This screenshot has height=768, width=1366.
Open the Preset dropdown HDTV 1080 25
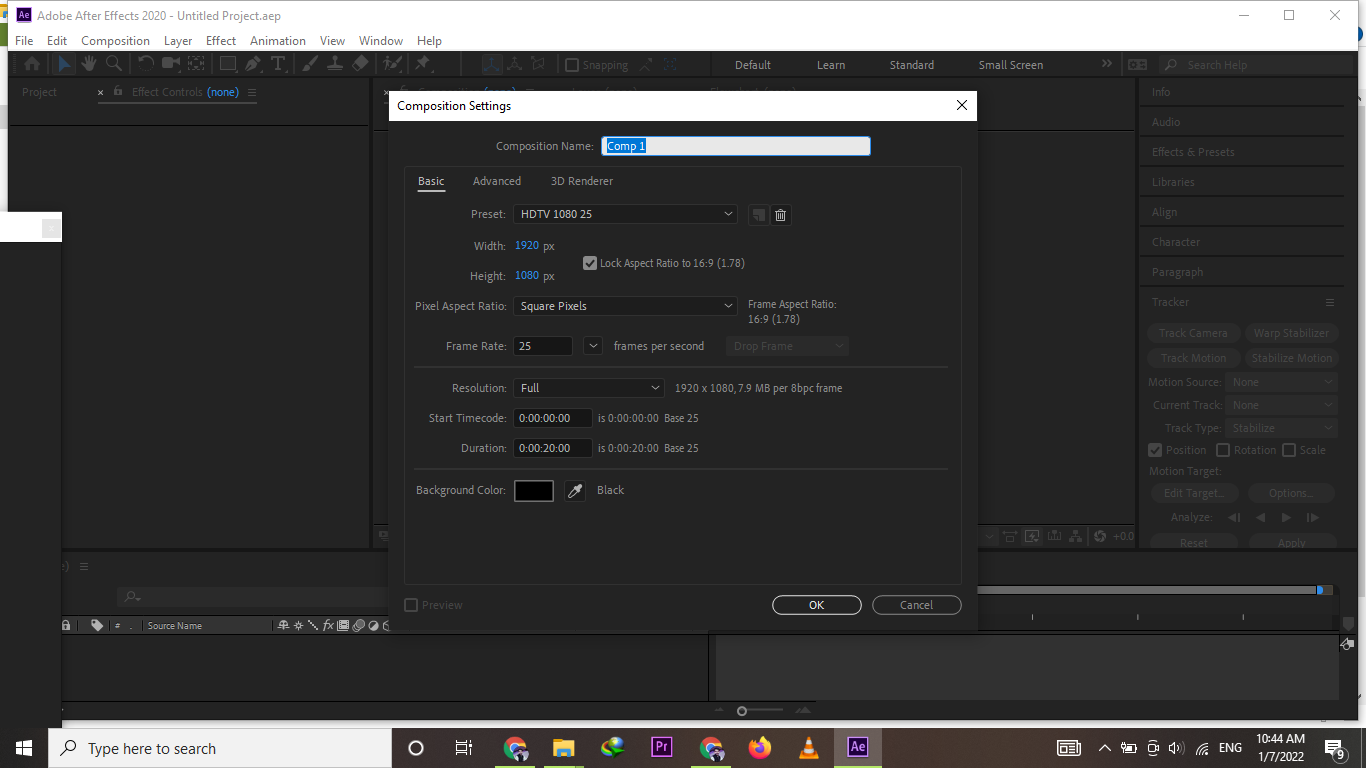[x=625, y=214]
